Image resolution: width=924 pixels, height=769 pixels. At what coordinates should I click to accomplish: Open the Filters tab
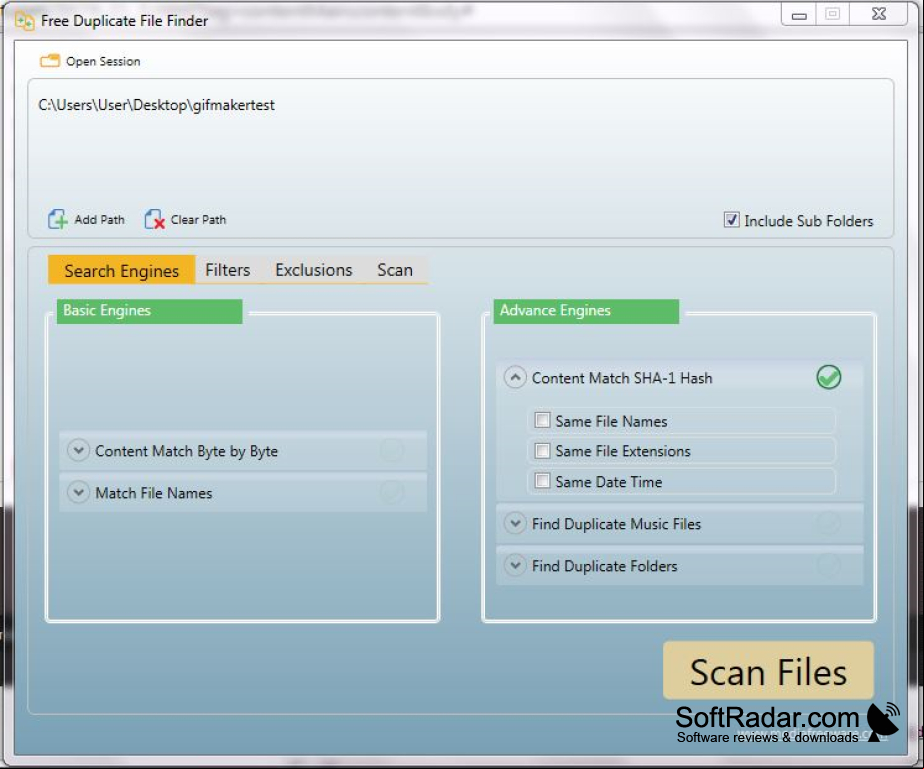tap(227, 270)
